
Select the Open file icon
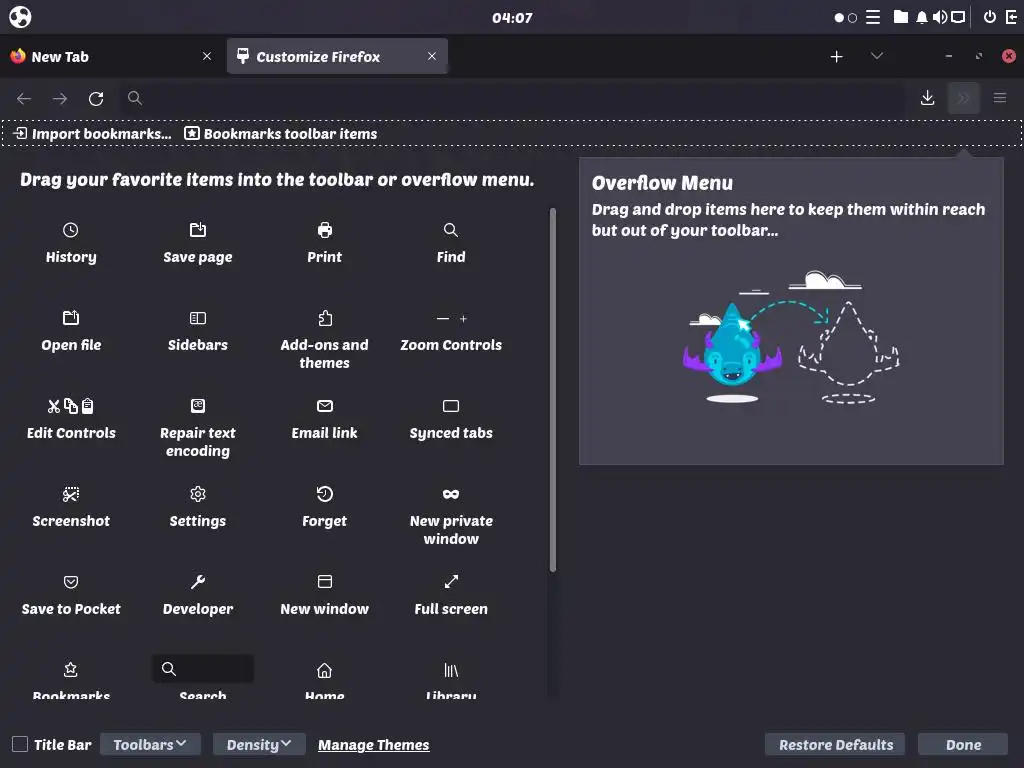point(71,318)
